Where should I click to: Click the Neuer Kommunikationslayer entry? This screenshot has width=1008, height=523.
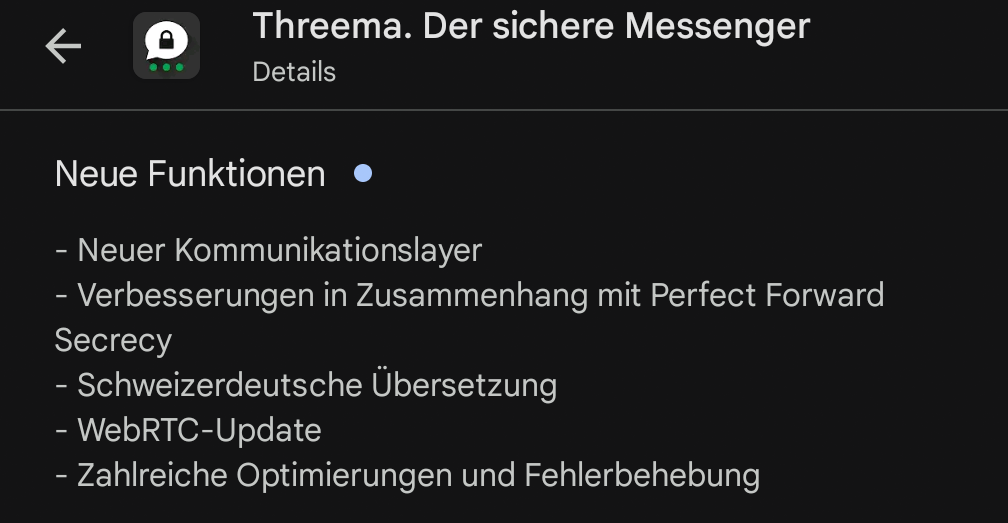[x=269, y=250]
